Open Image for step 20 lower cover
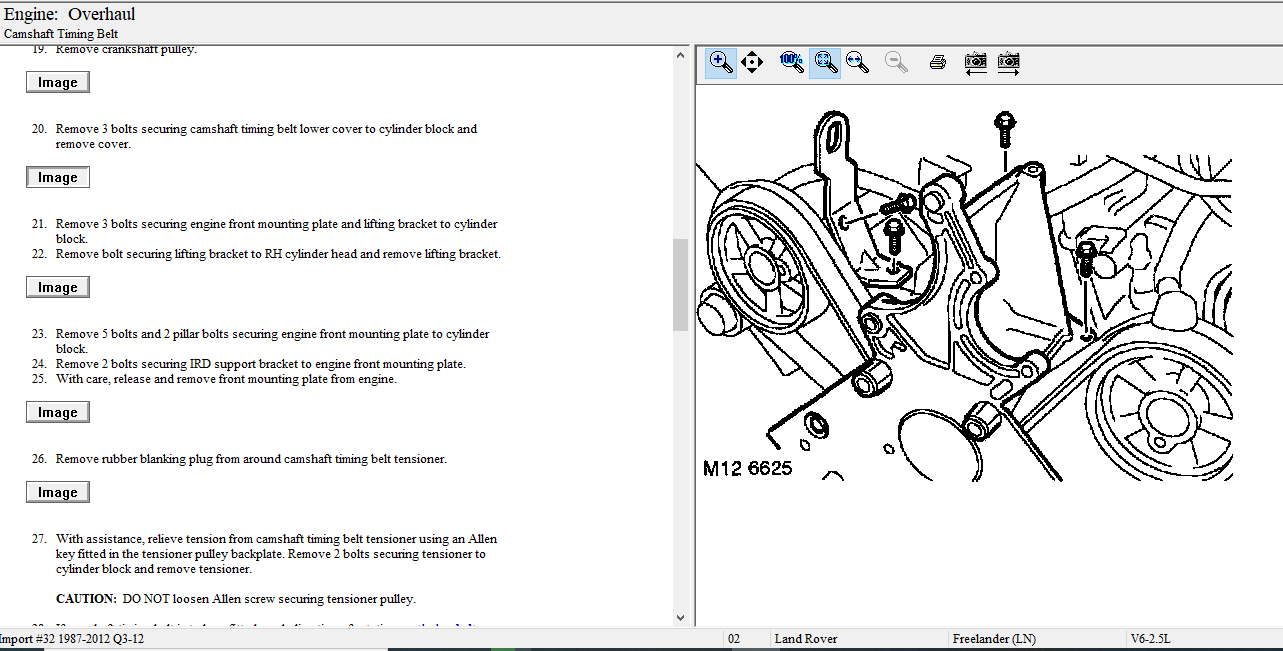Viewport: 1283px width, 651px height. pyautogui.click(x=58, y=177)
